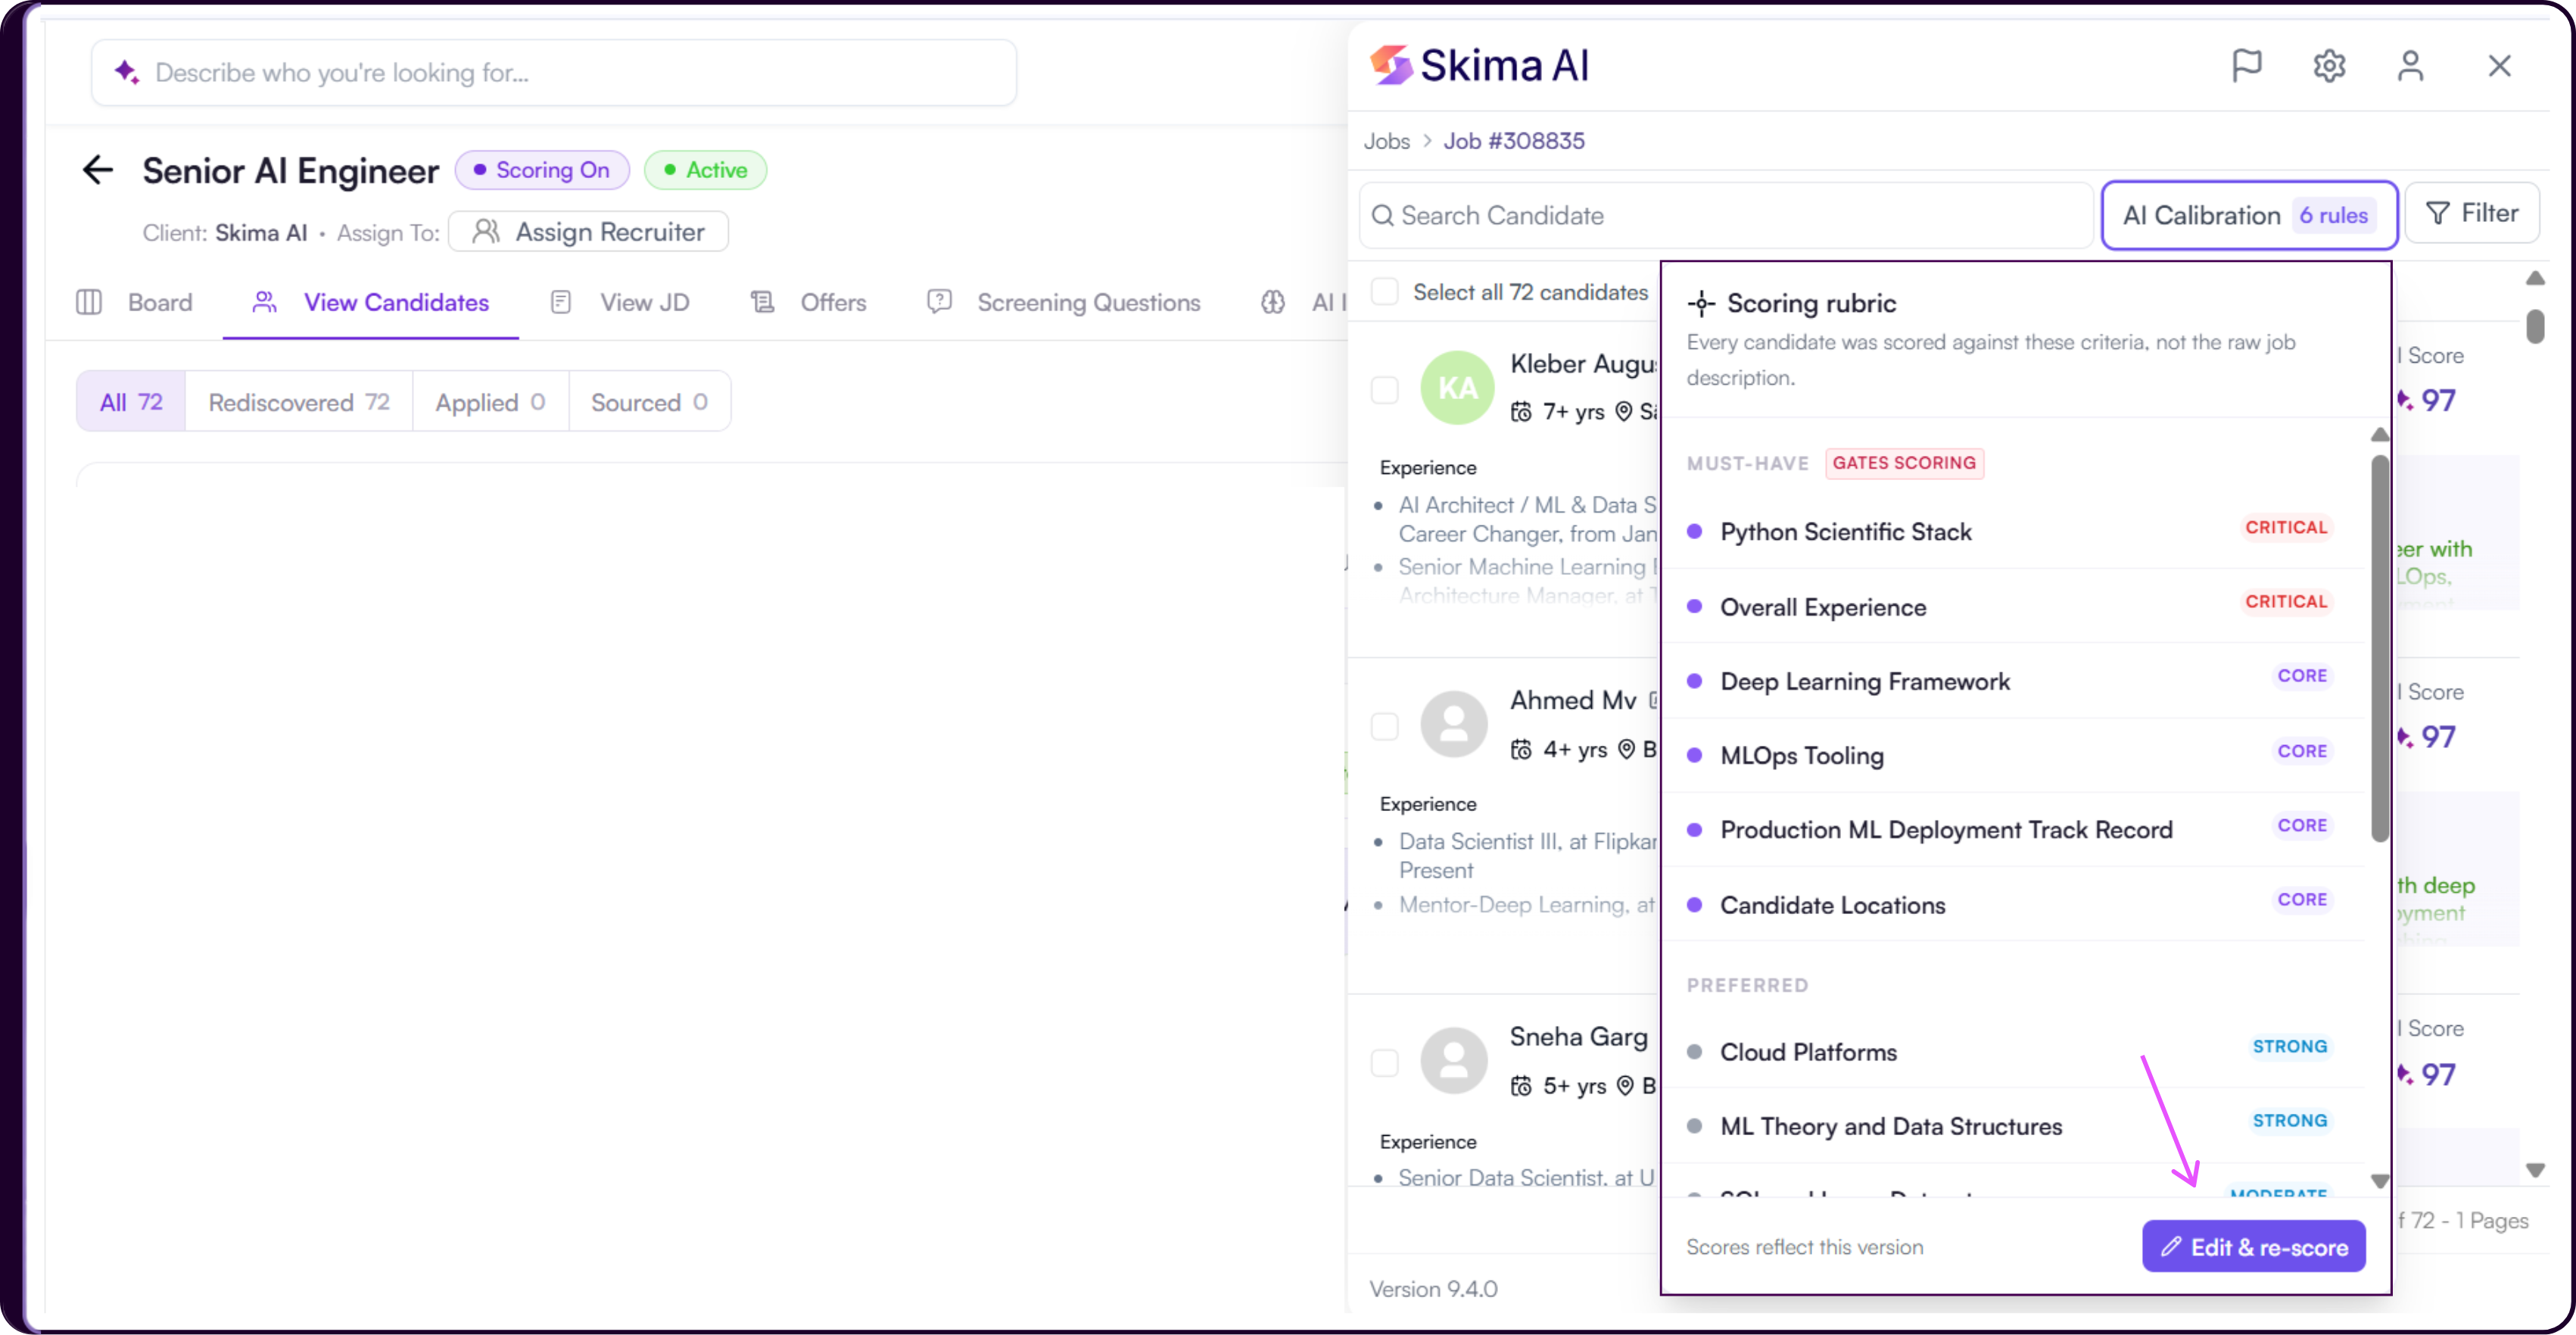Select ML Theory and Data Structures
This screenshot has width=2576, height=1335.
(x=2012, y=1125)
